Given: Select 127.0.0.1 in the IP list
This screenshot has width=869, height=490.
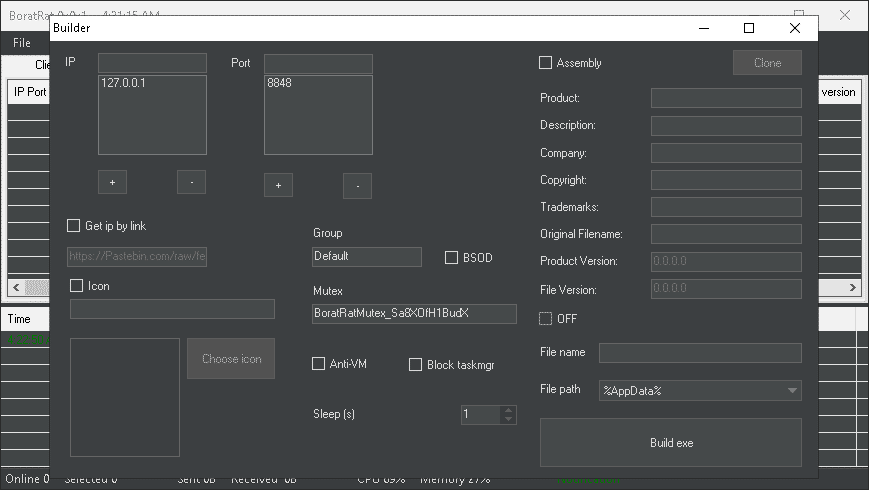Looking at the screenshot, I should (x=124, y=84).
